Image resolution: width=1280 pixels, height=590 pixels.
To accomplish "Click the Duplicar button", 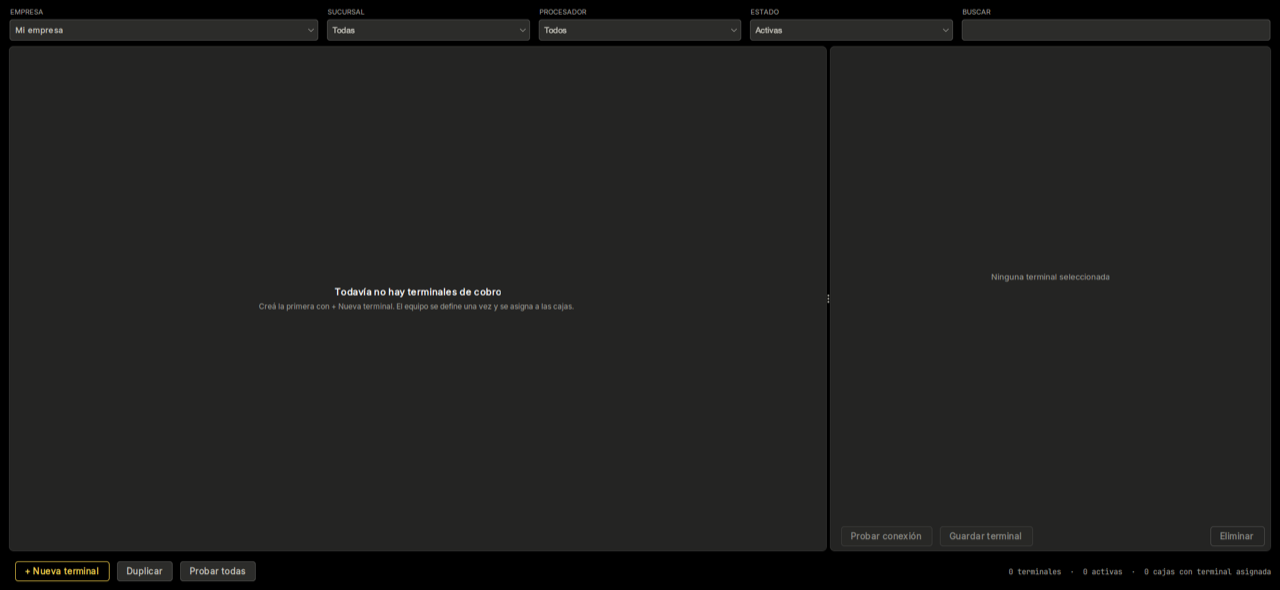I will [144, 571].
